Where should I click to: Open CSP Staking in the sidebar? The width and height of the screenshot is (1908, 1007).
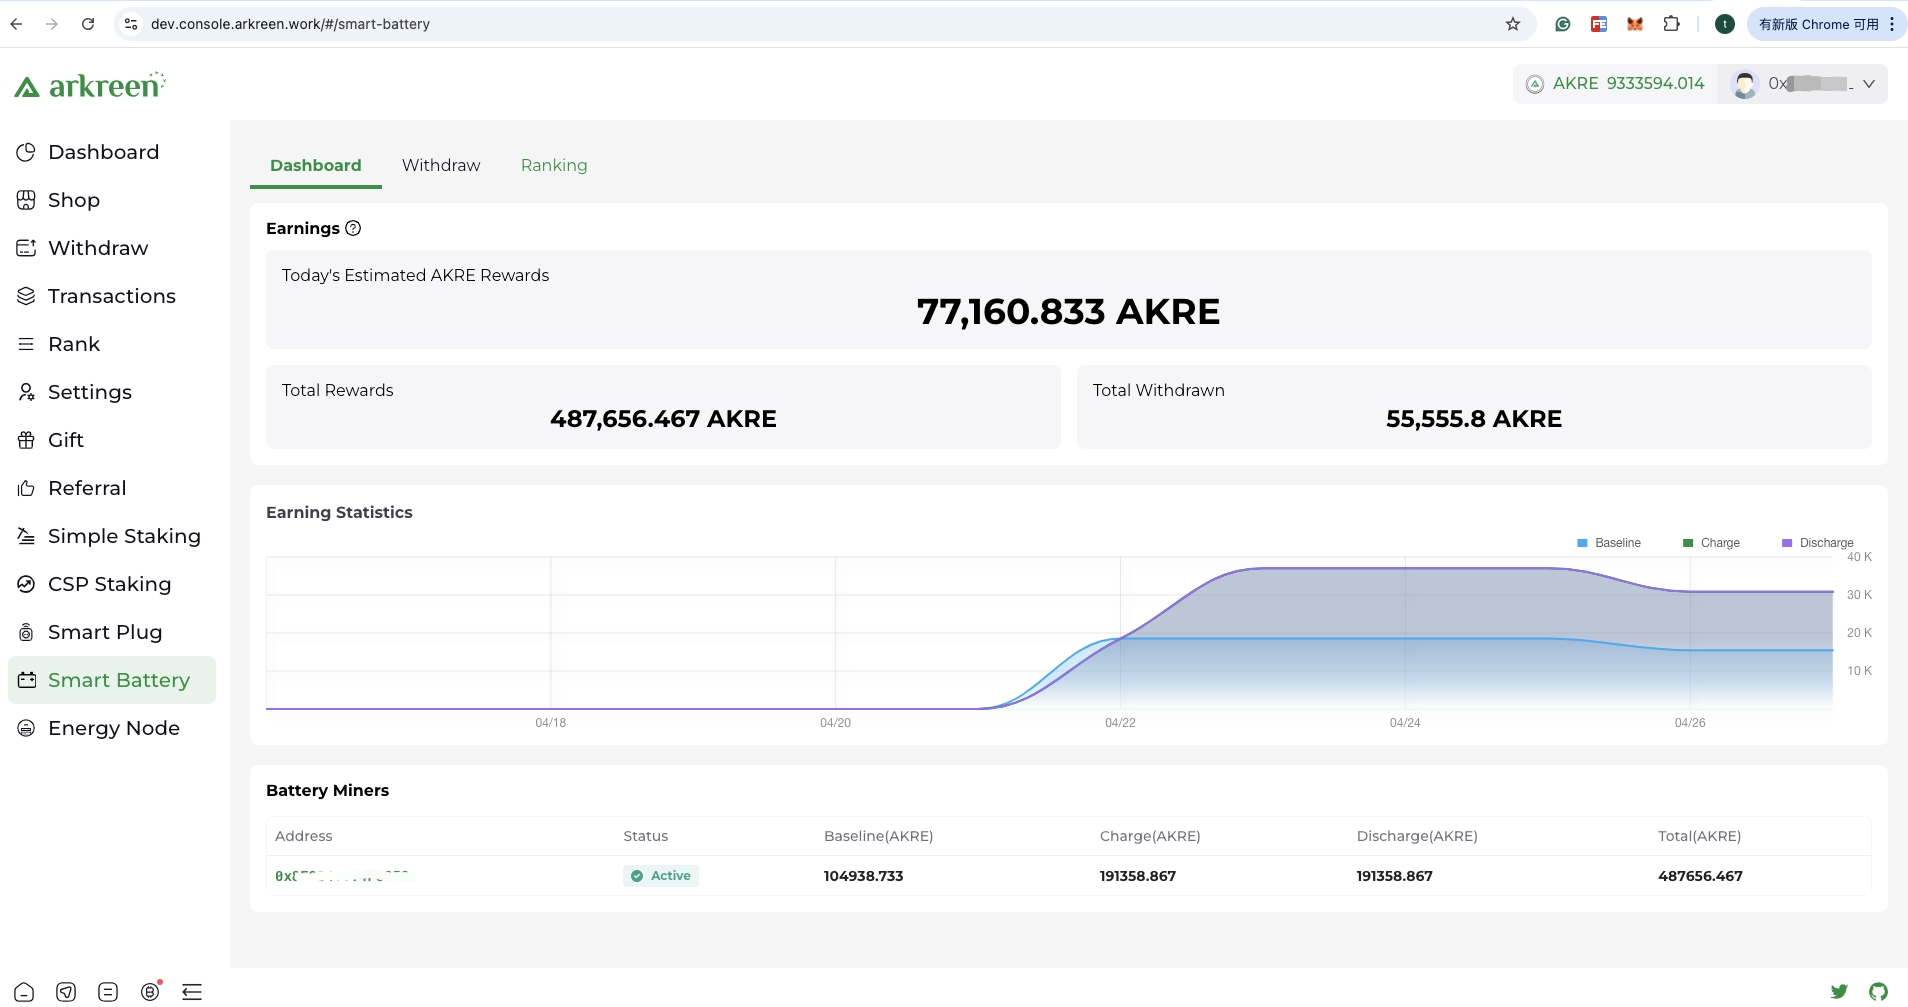tap(109, 584)
